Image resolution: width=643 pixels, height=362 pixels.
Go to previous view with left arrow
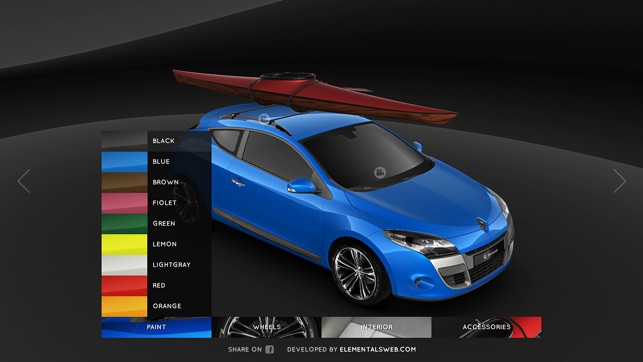point(24,181)
